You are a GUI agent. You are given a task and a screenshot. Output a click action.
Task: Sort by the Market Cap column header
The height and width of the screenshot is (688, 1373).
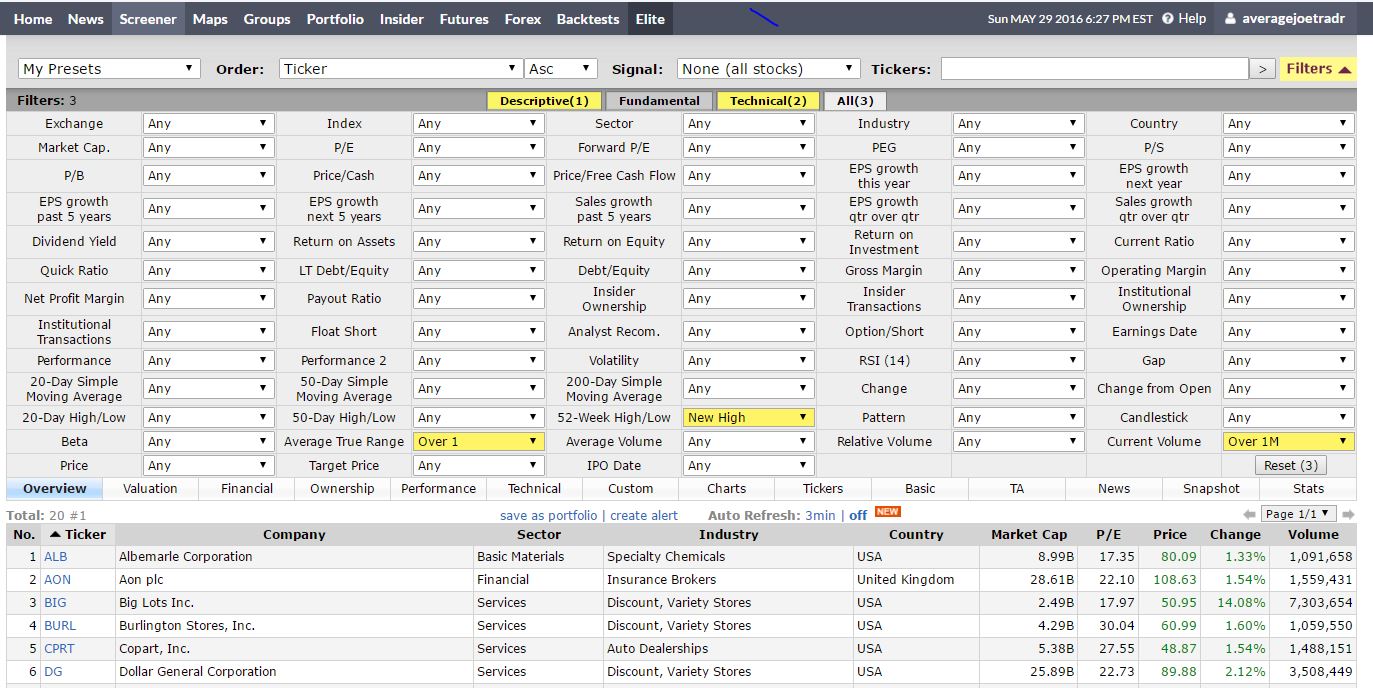1029,535
